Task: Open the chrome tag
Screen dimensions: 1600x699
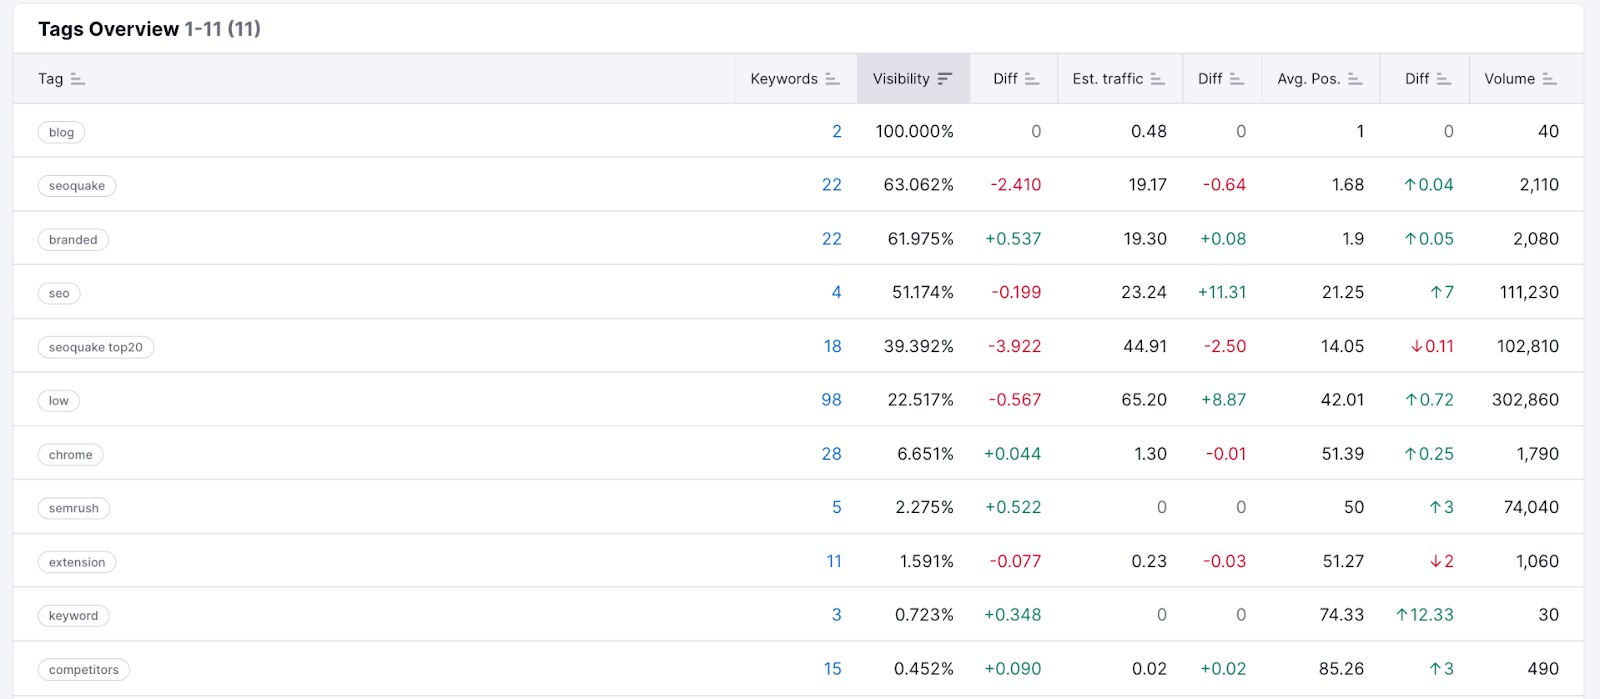Action: point(70,455)
